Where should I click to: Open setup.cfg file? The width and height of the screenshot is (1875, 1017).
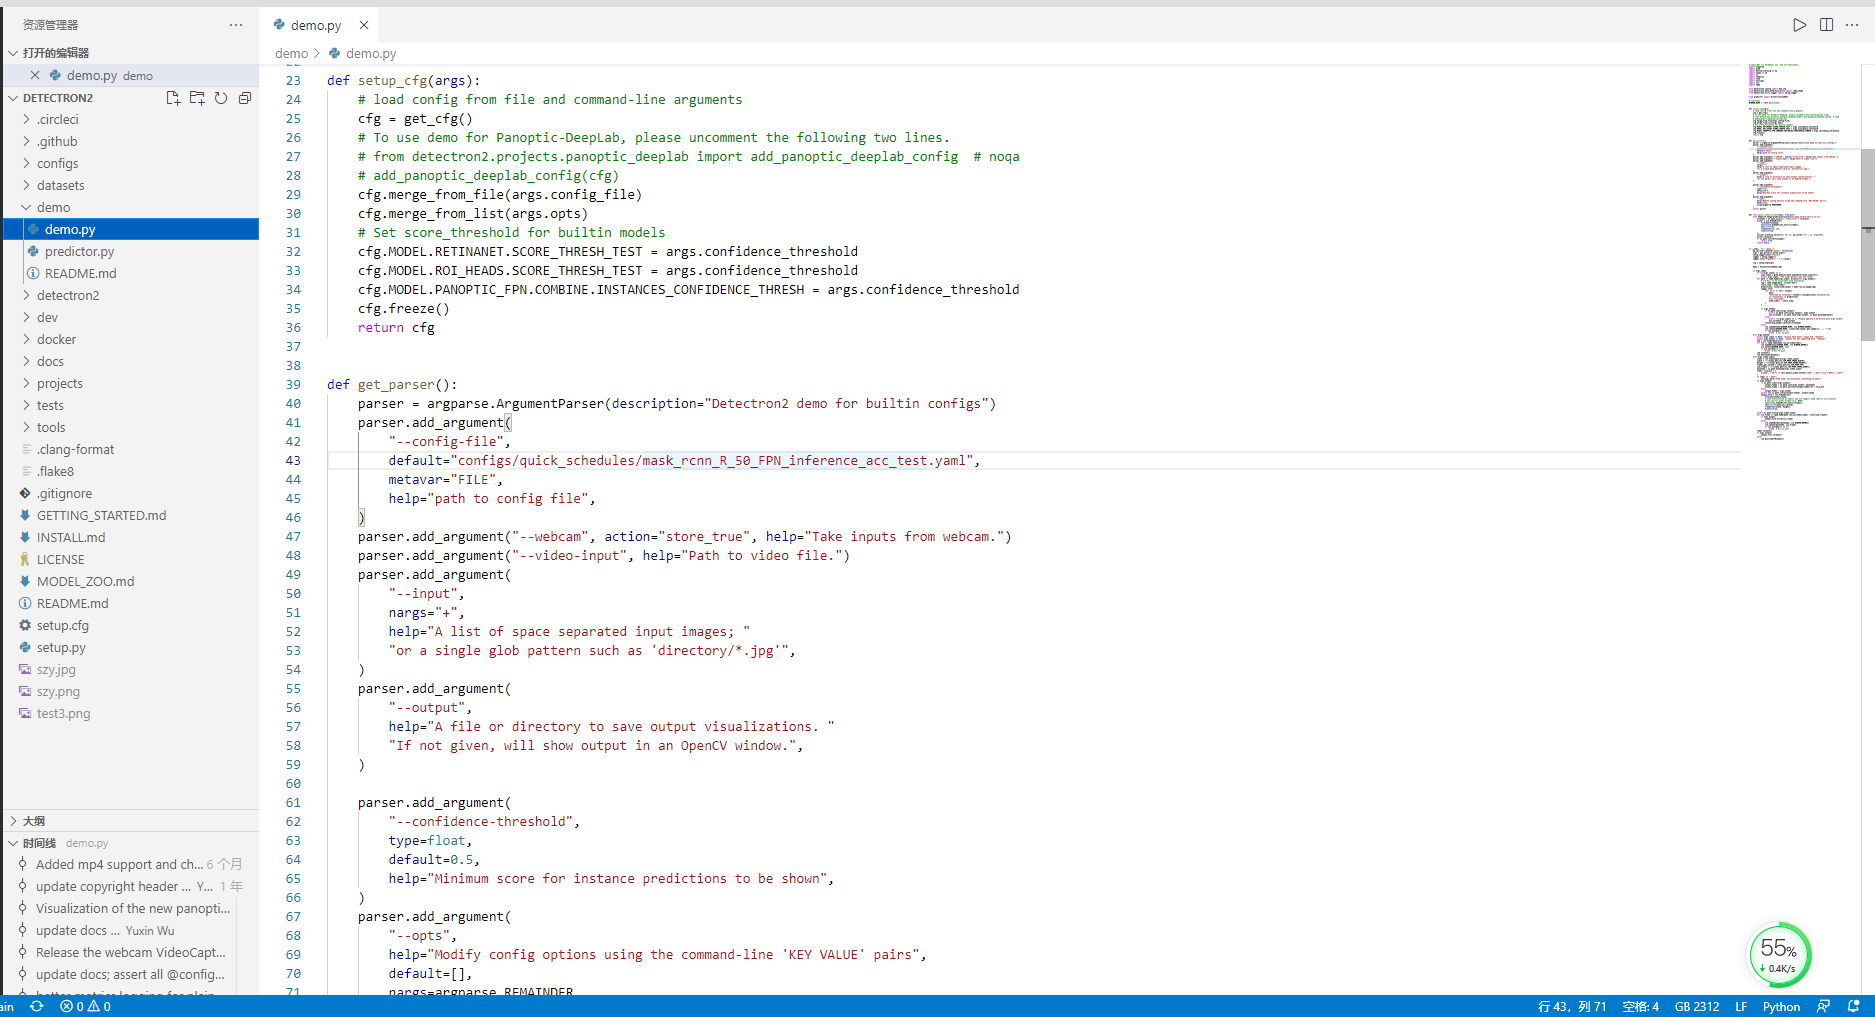tap(62, 625)
